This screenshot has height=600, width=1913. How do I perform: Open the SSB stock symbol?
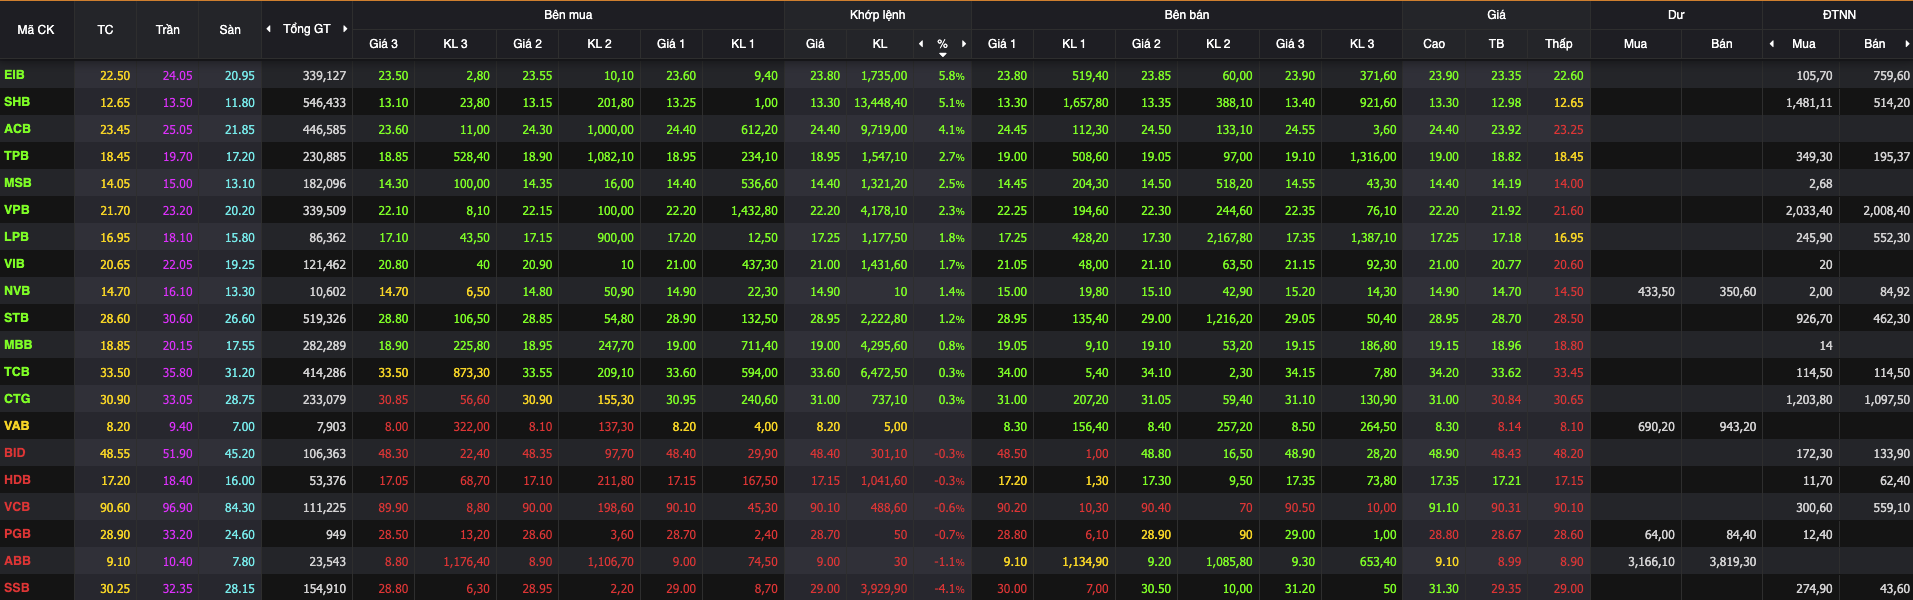point(17,588)
